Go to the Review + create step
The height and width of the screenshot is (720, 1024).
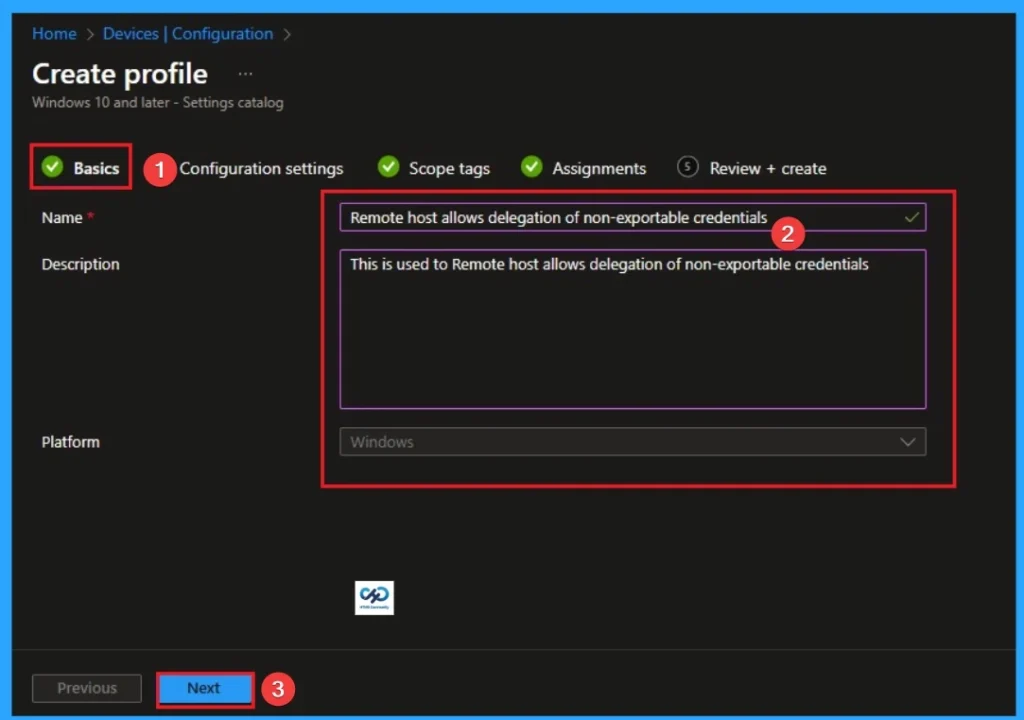(767, 168)
